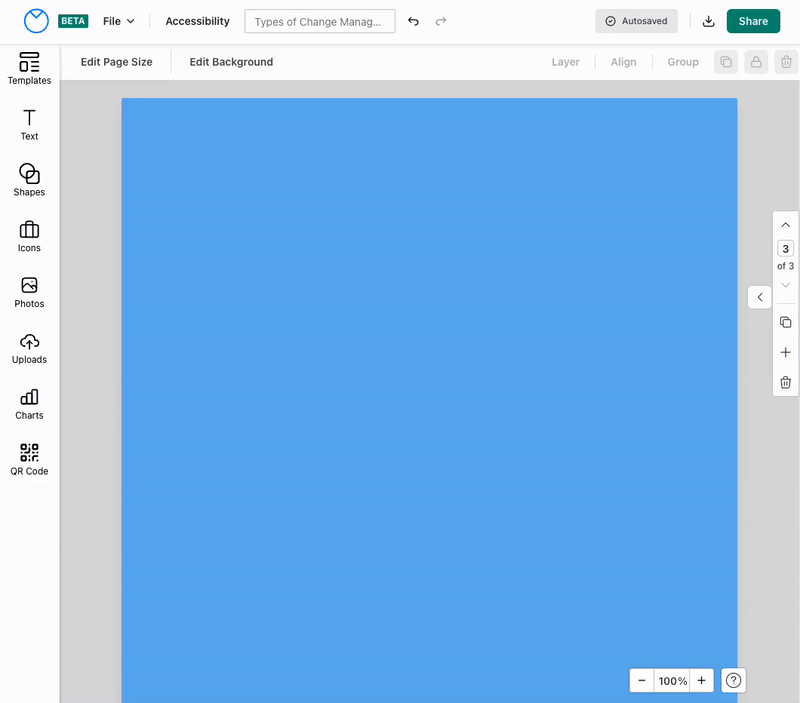Duplicate the current page
Image resolution: width=800 pixels, height=703 pixels.
785,322
